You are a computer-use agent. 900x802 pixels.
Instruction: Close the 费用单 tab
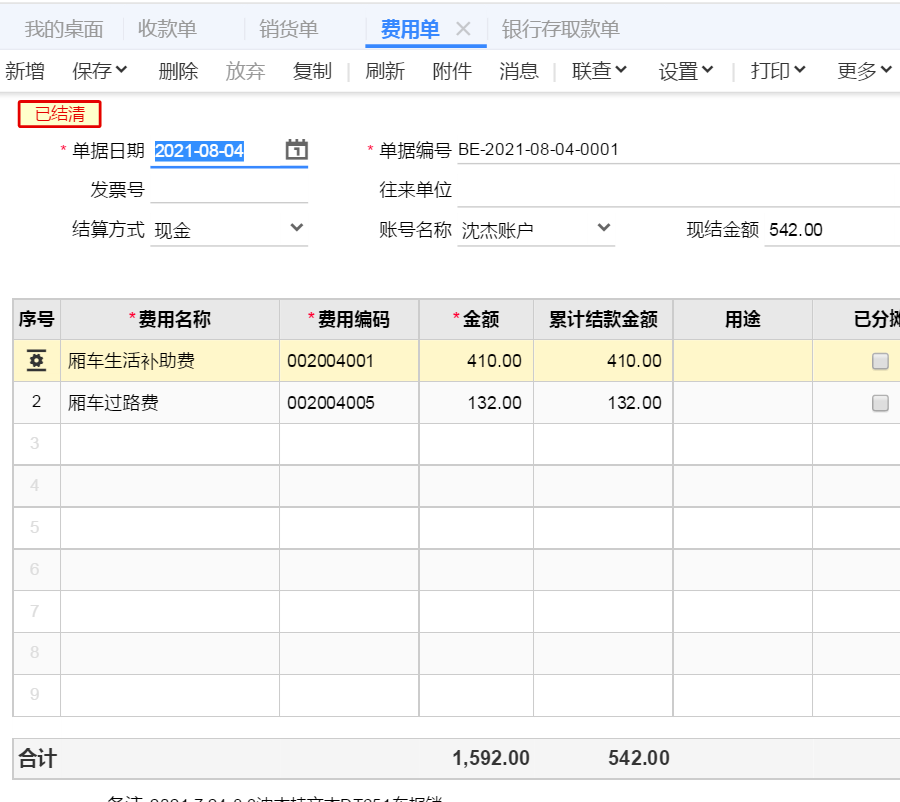coord(463,28)
